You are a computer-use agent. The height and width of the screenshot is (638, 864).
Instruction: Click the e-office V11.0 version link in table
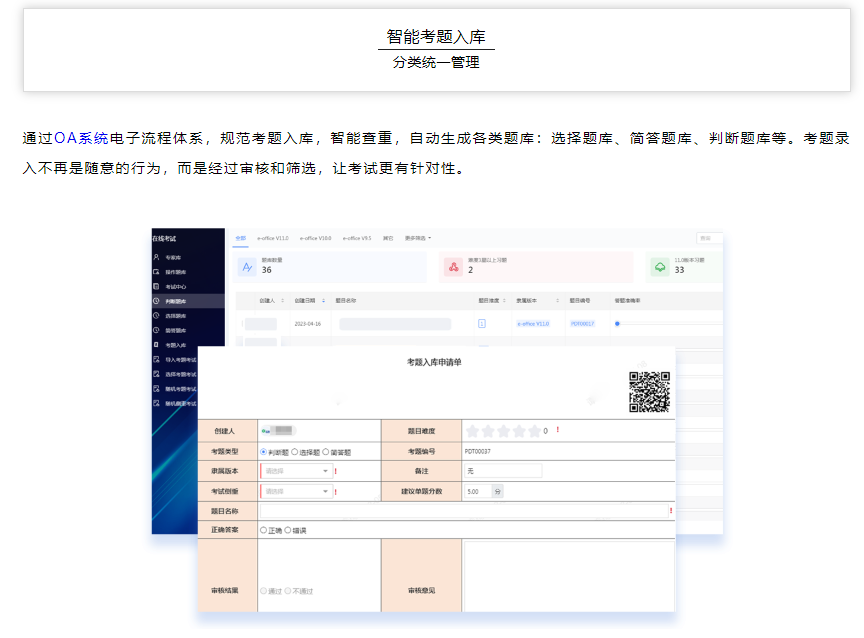pos(532,324)
